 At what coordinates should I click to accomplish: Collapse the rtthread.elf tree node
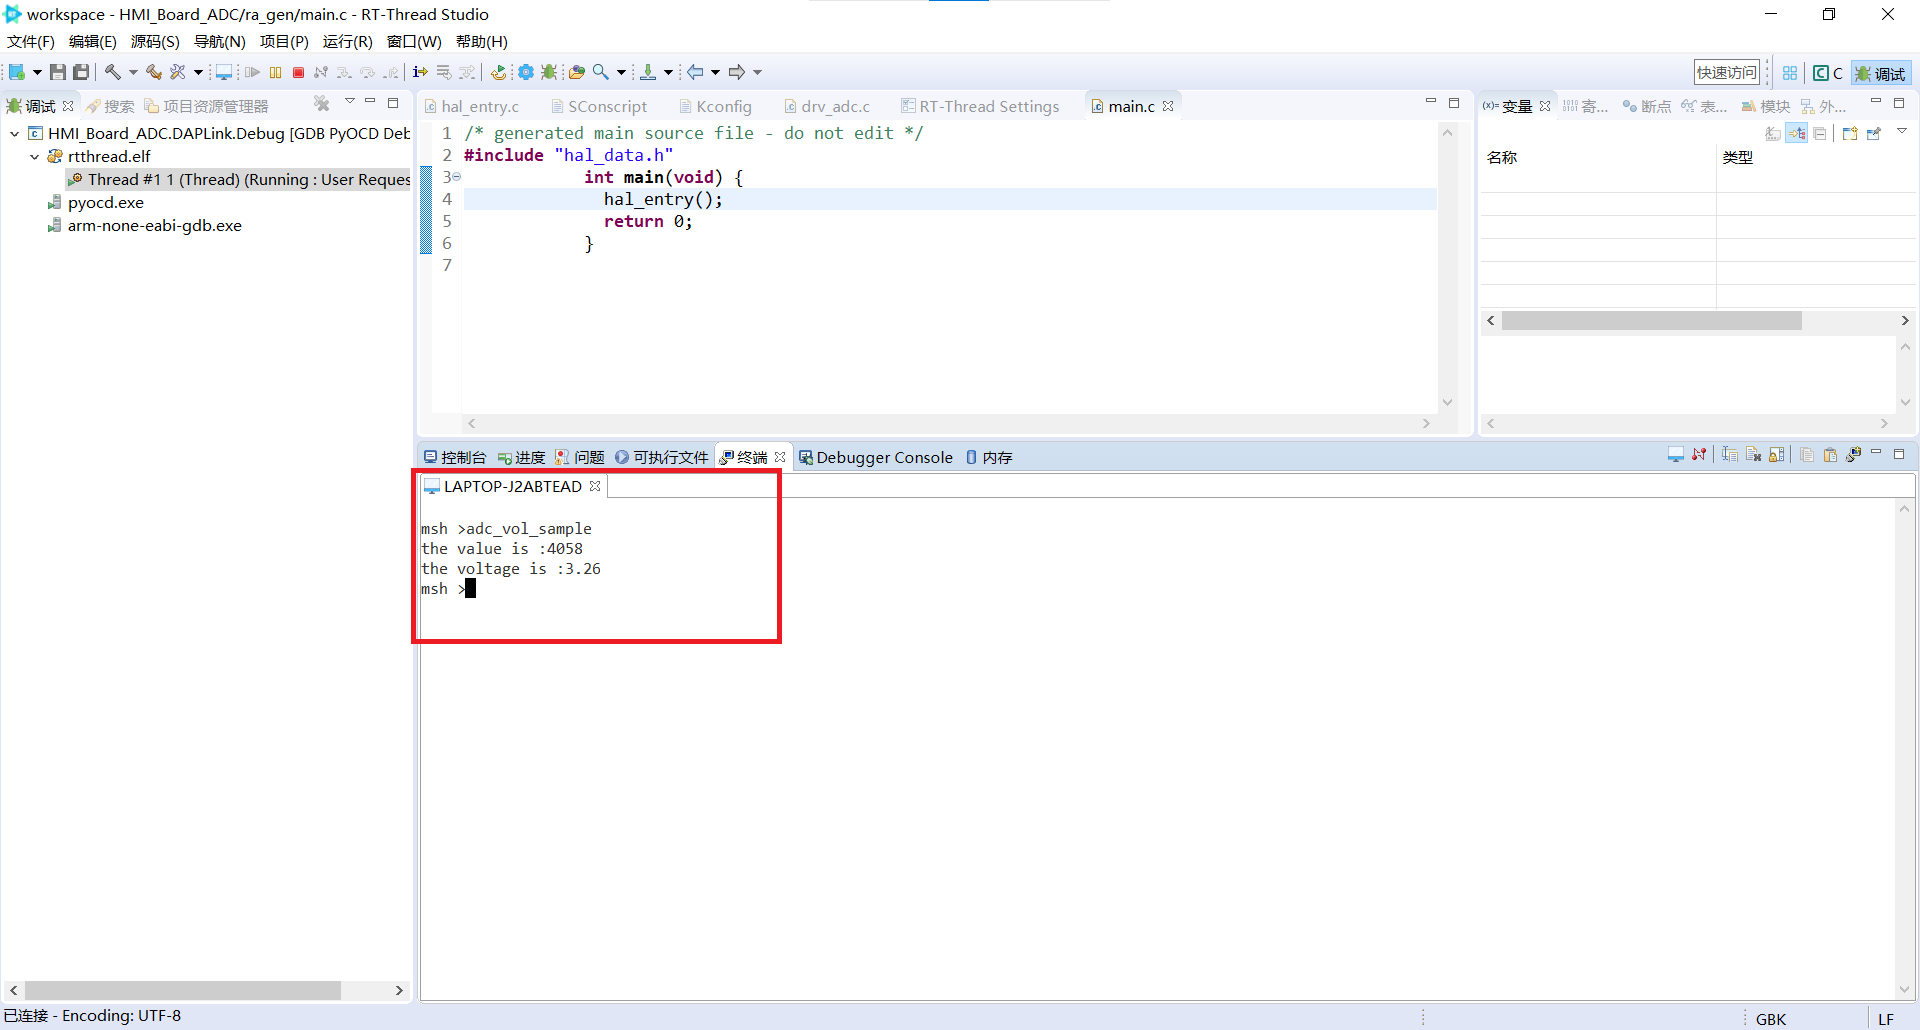pos(35,156)
